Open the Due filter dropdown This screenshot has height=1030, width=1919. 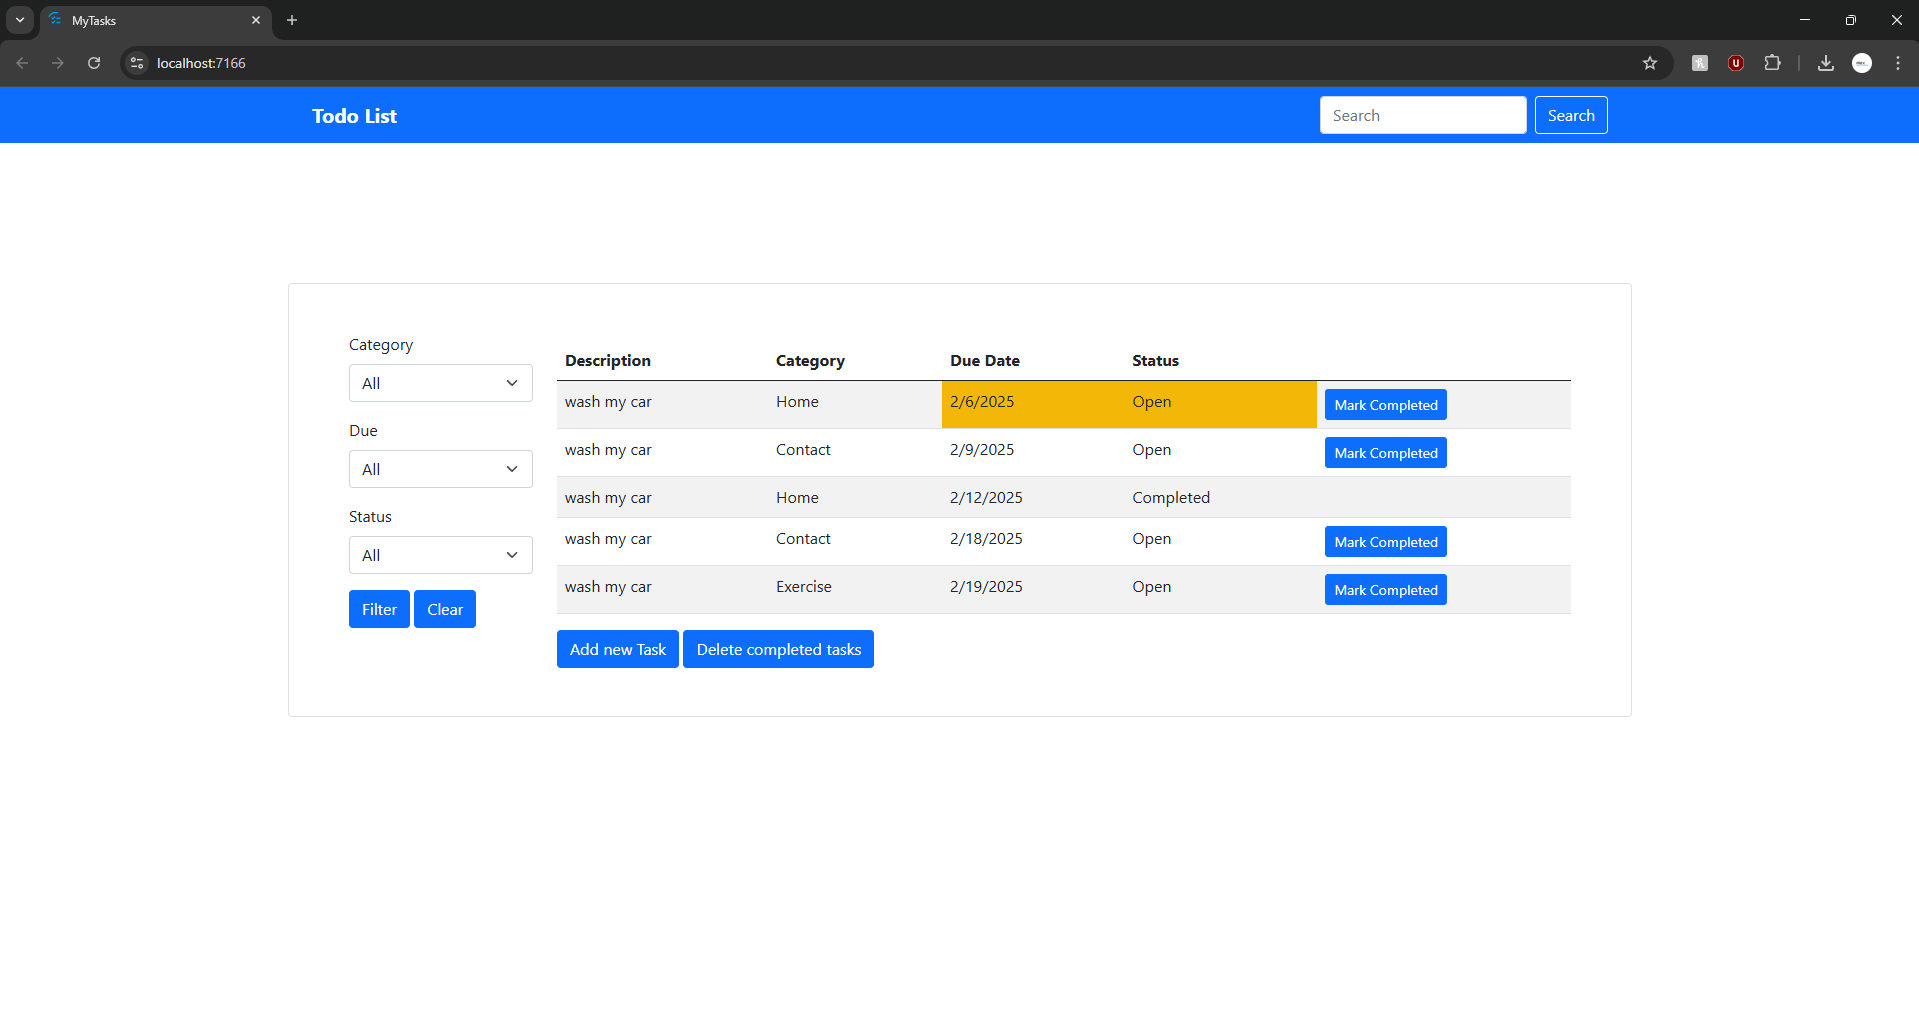pos(440,469)
